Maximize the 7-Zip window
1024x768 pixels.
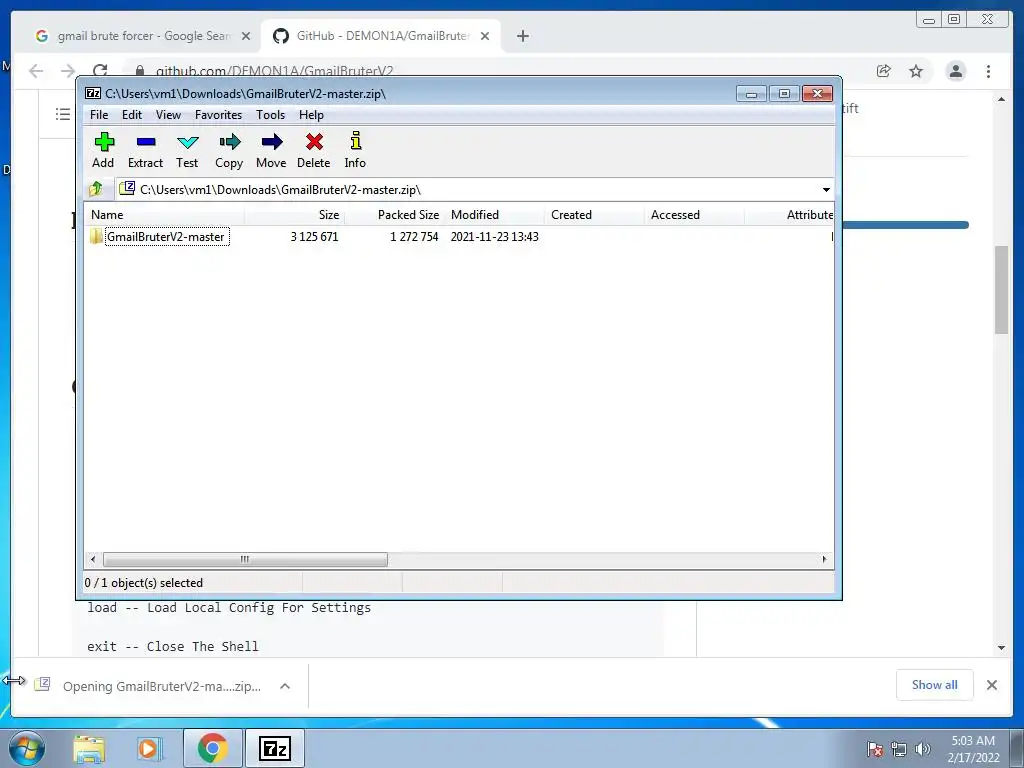(x=784, y=94)
